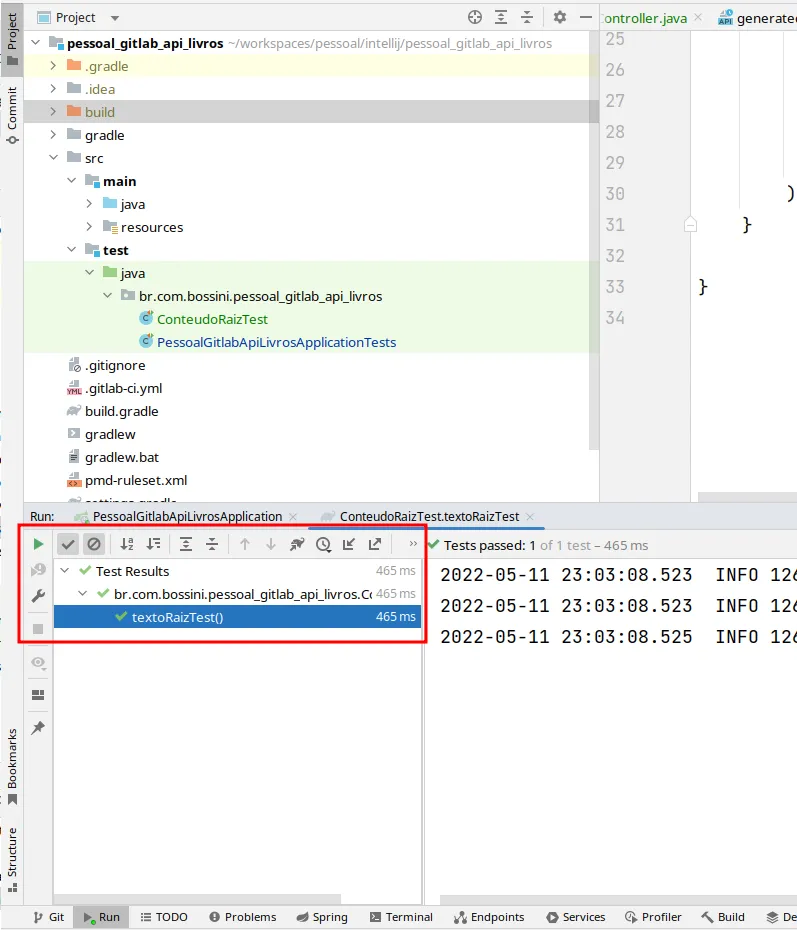The height and width of the screenshot is (930, 797).
Task: Expand the .gradle folder
Action: [53, 65]
